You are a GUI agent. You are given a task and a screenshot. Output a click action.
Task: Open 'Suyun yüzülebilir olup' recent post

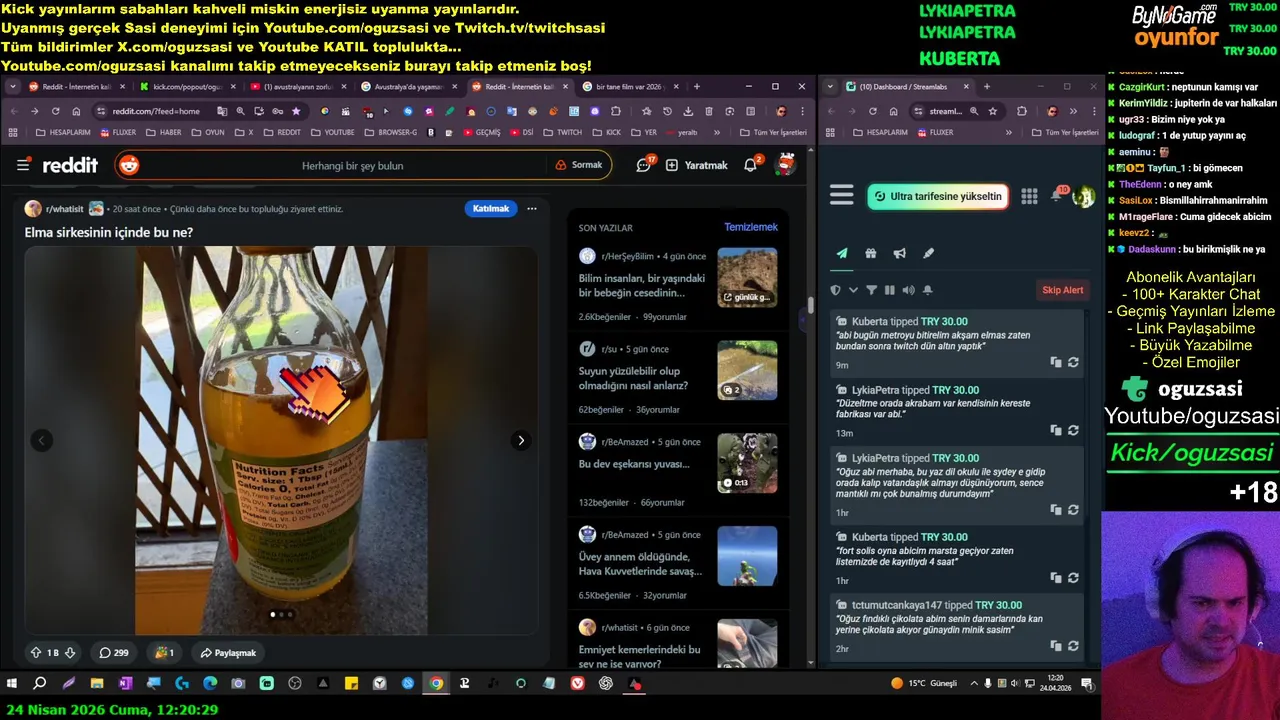pyautogui.click(x=633, y=378)
